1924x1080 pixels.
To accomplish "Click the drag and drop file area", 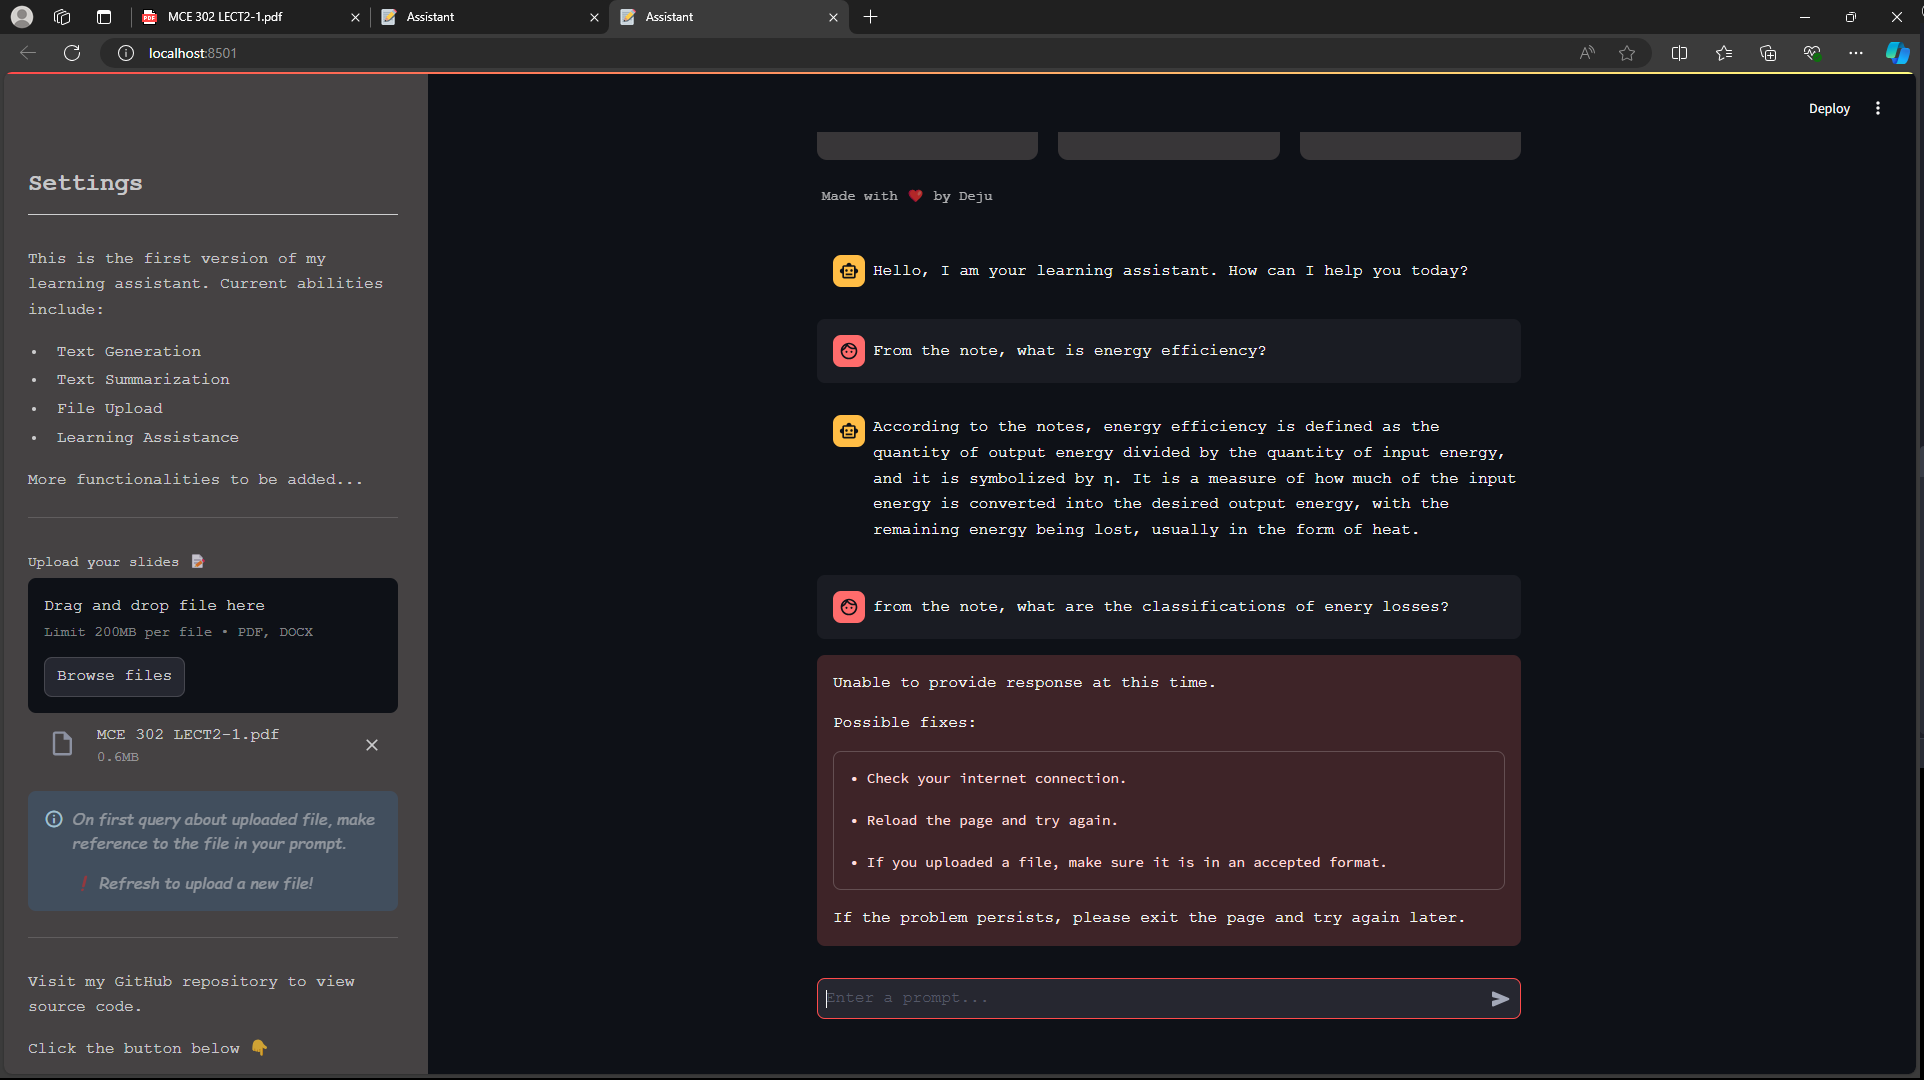I will tap(212, 645).
